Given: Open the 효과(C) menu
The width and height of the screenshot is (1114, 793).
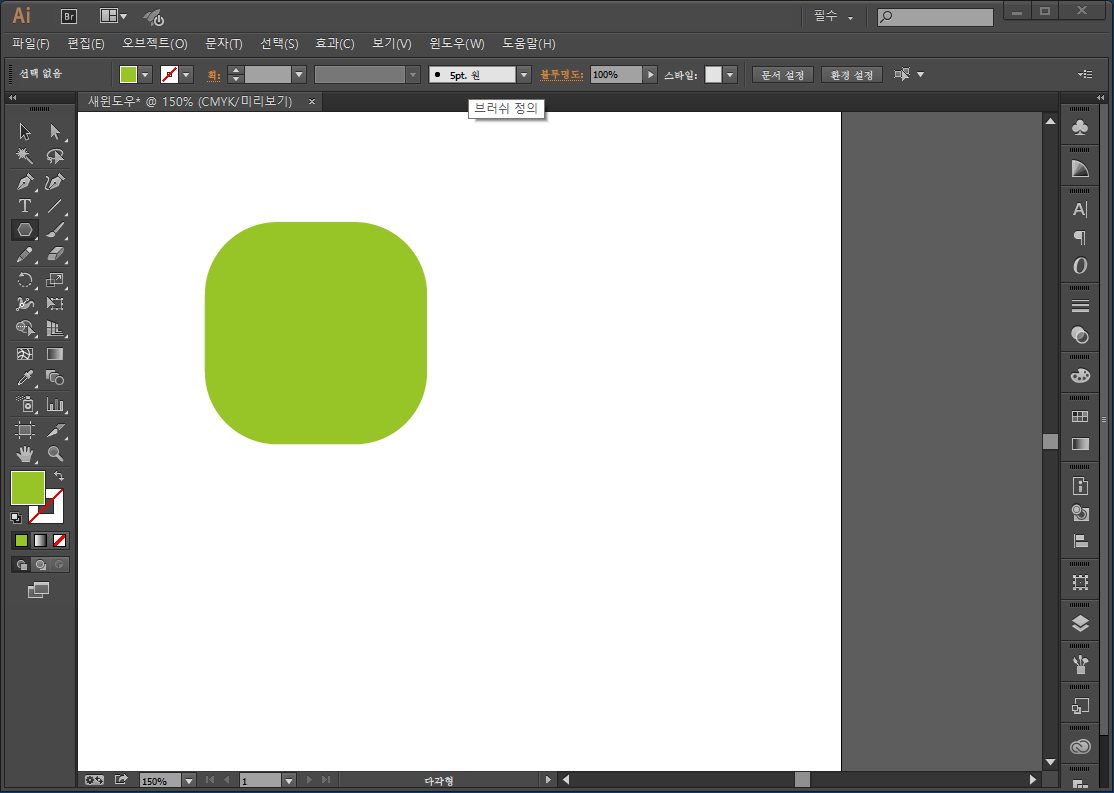Looking at the screenshot, I should [334, 44].
